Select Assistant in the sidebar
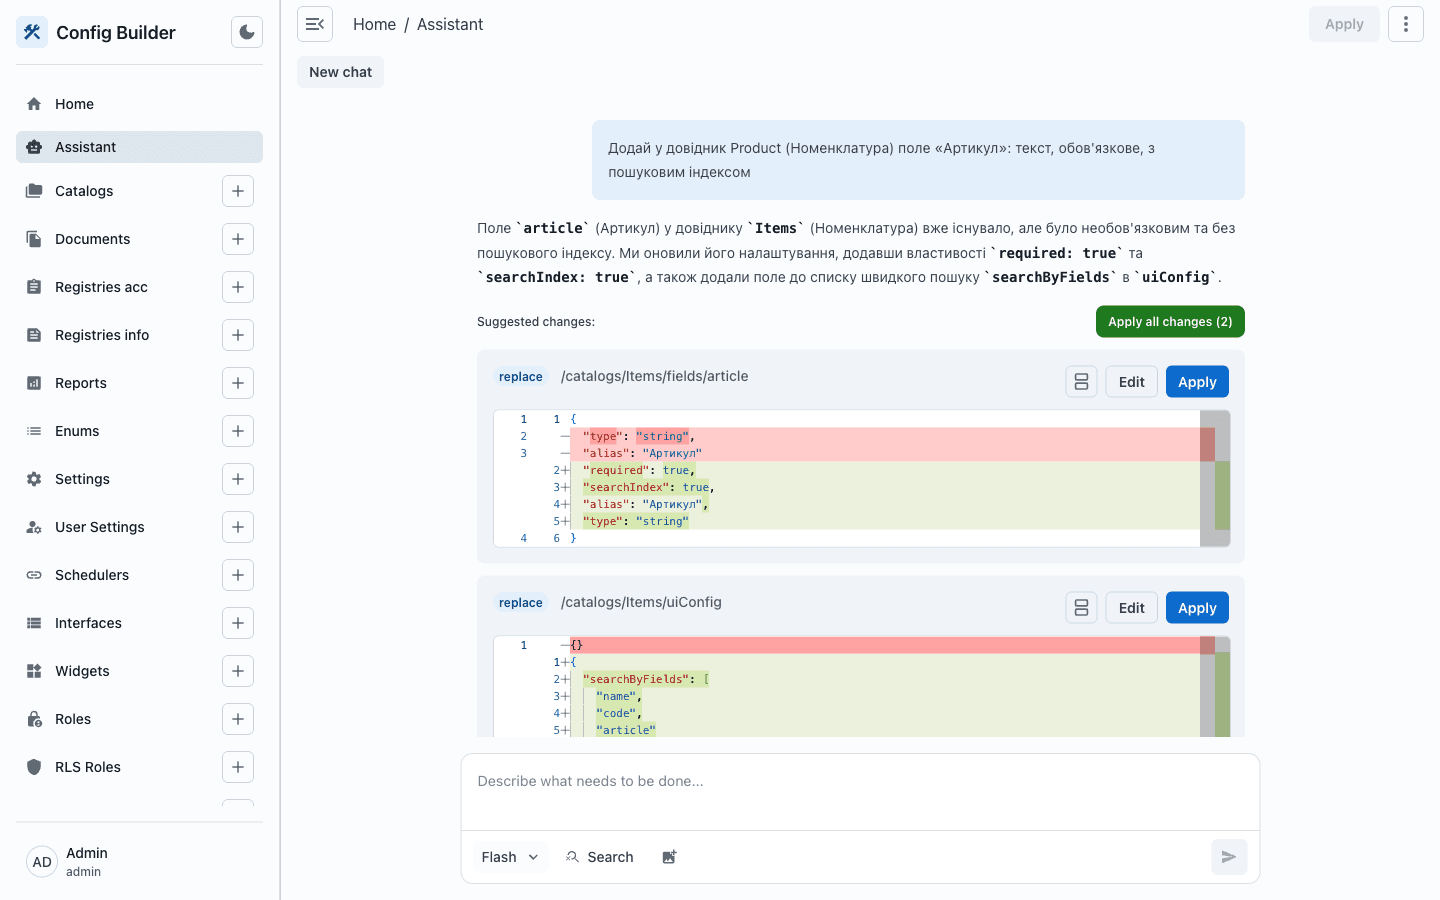The height and width of the screenshot is (900, 1440). coord(139,147)
